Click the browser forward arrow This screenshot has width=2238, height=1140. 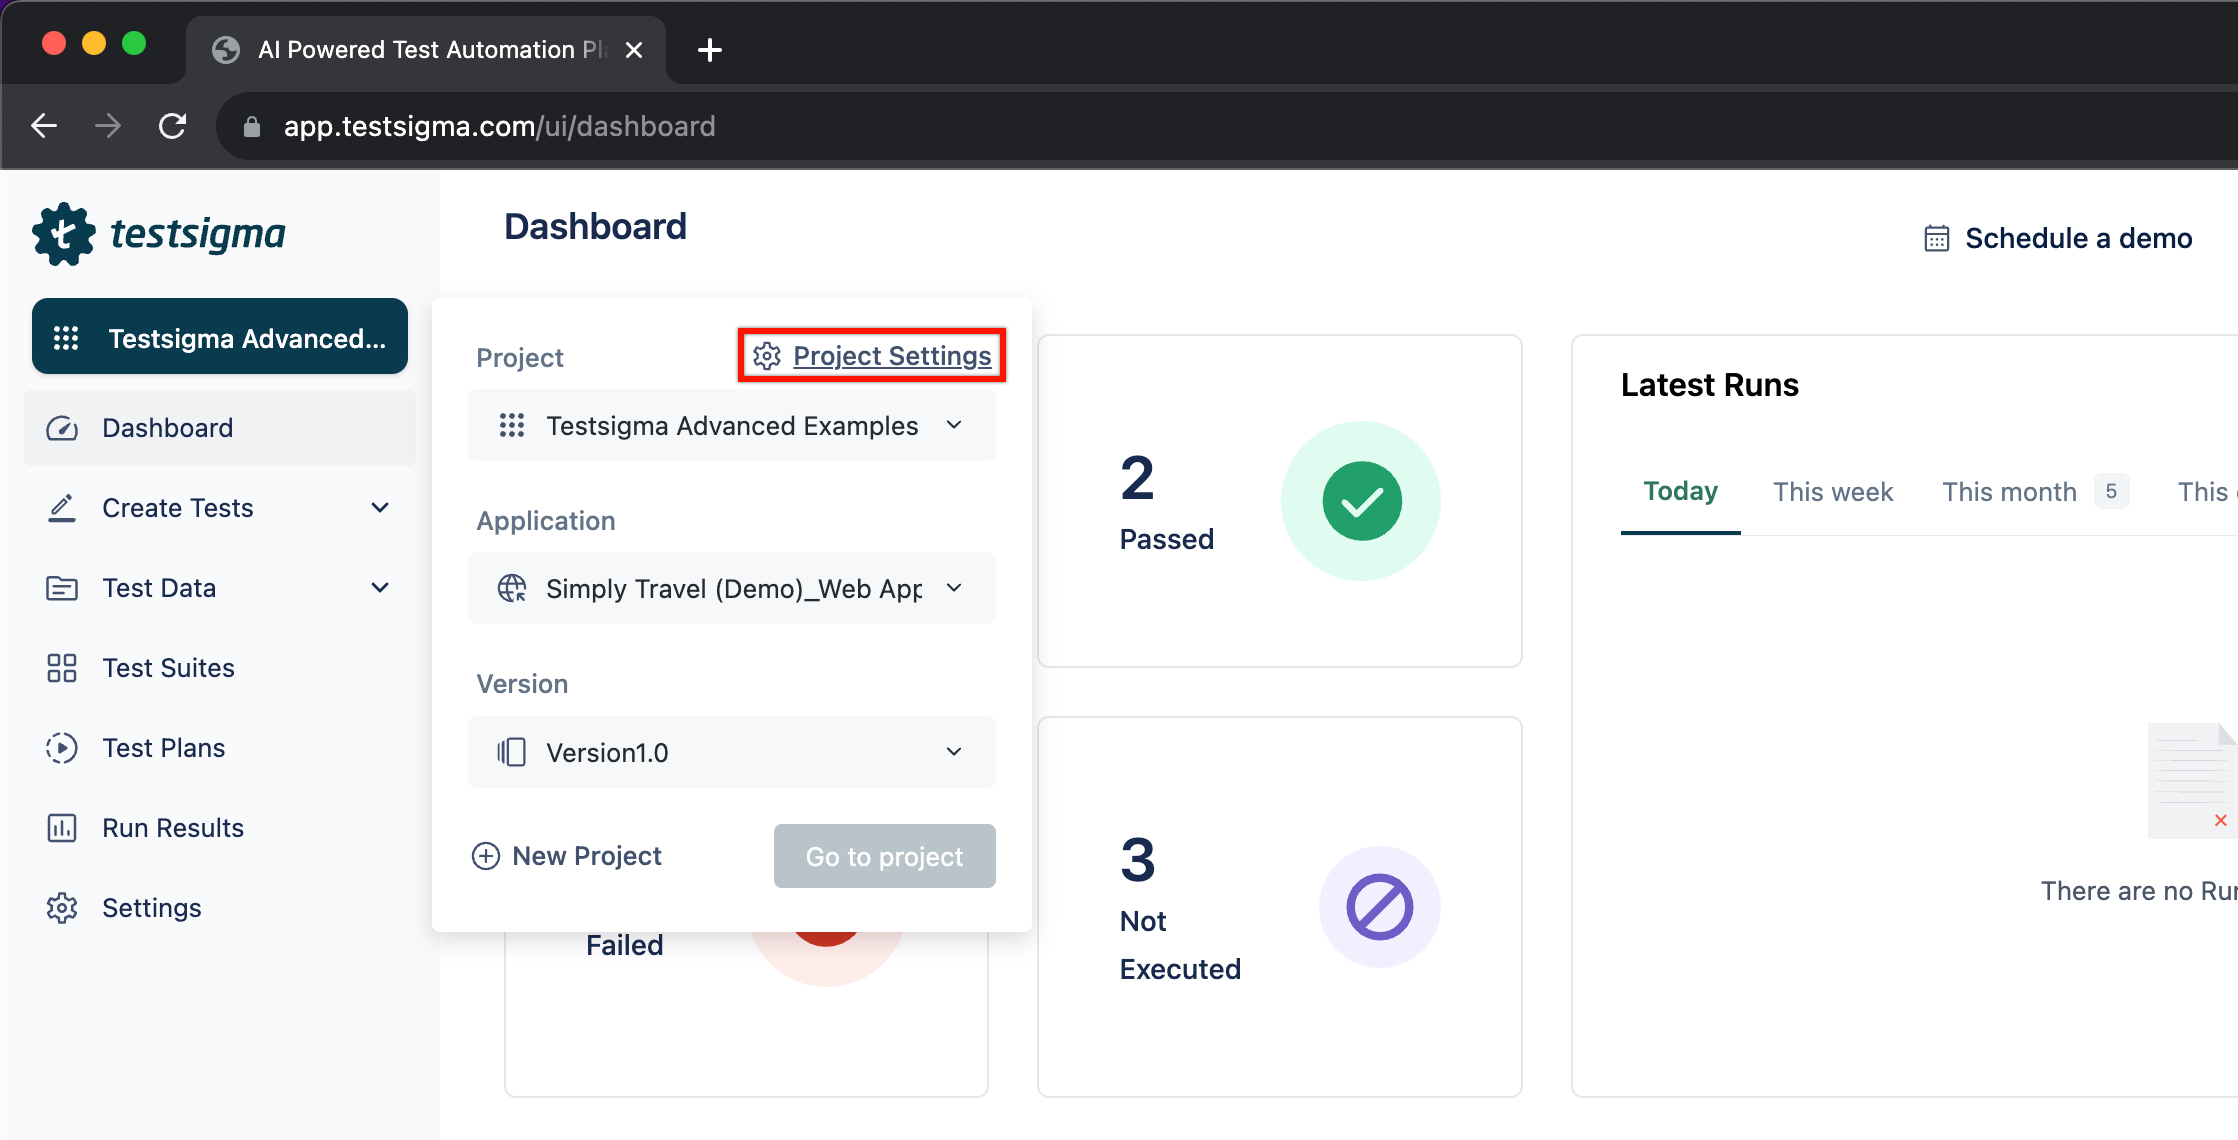tap(108, 126)
